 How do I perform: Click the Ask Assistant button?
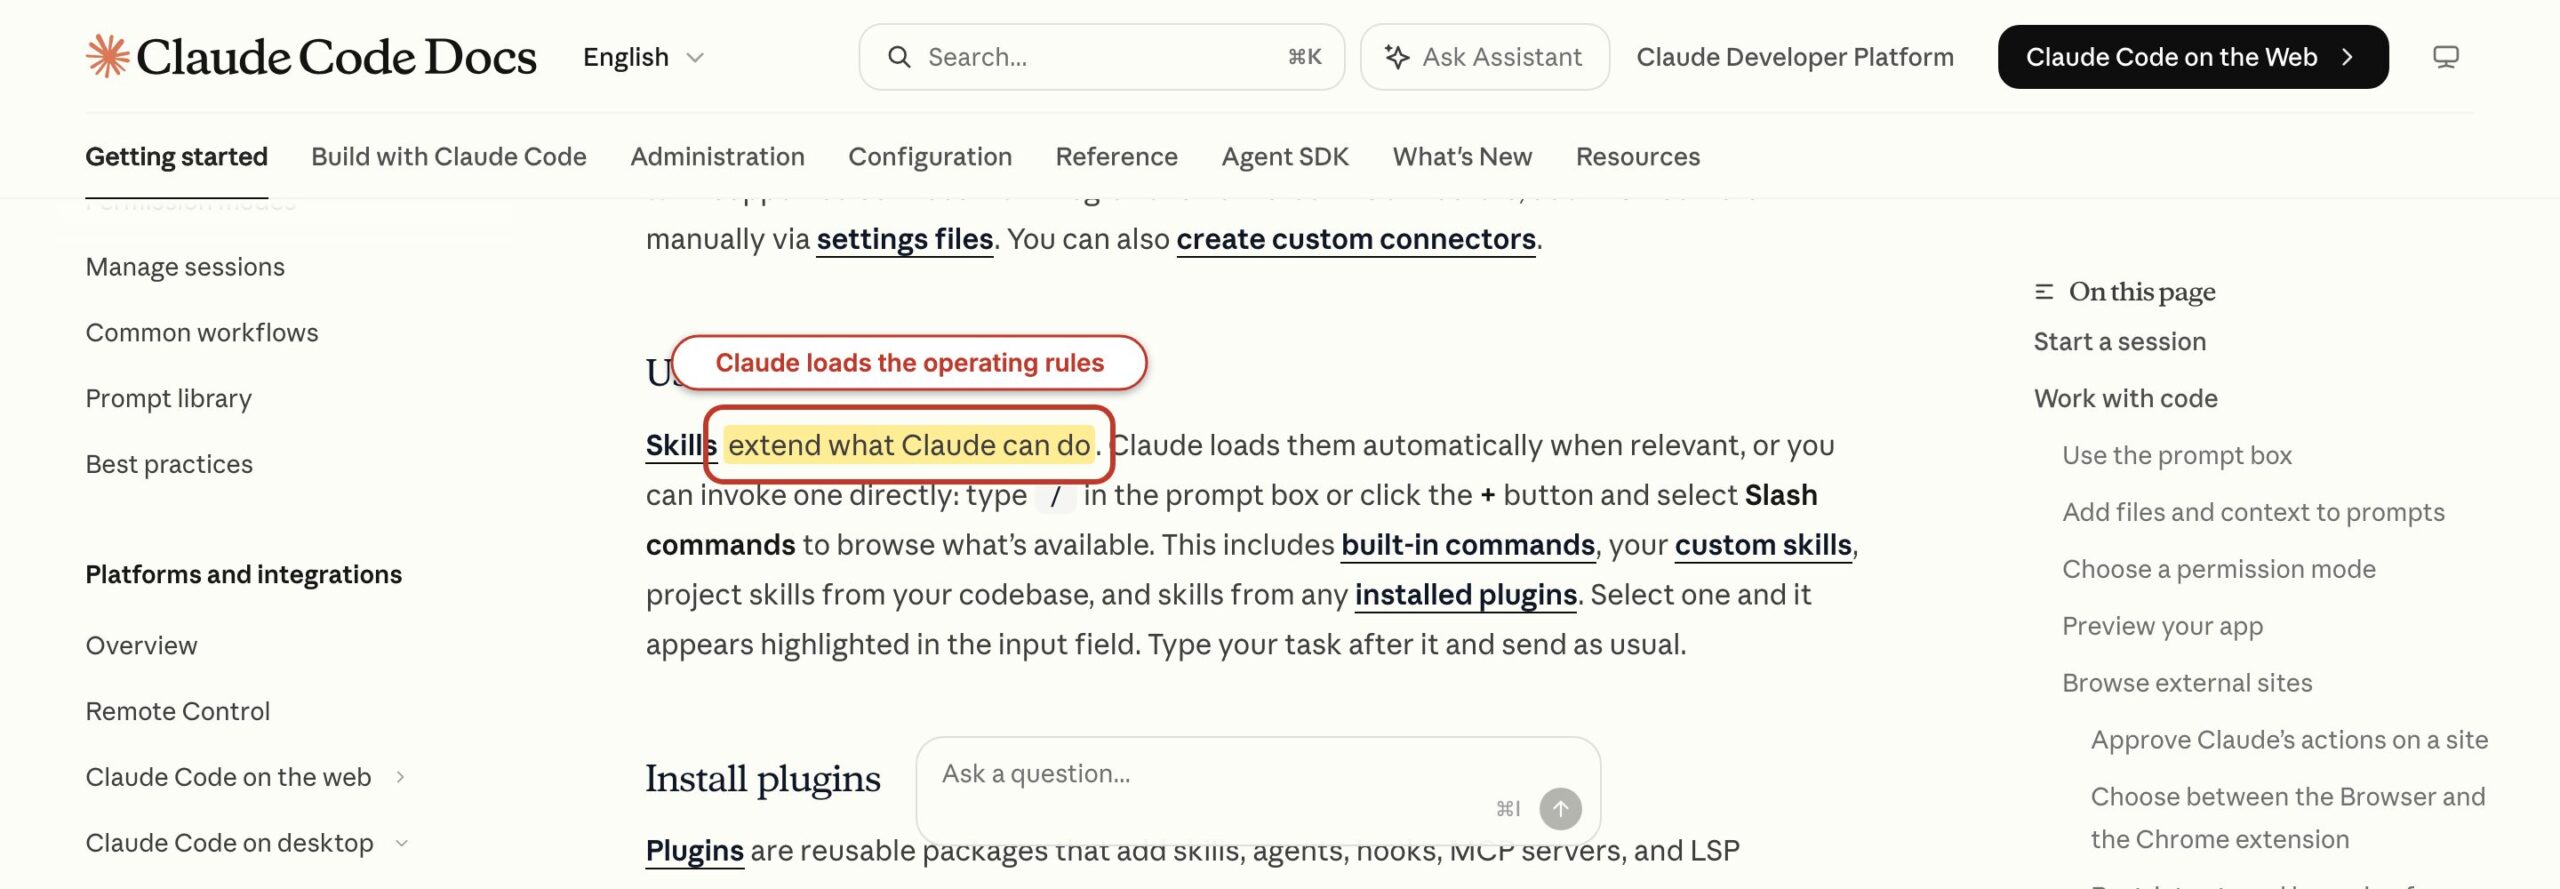click(1484, 57)
